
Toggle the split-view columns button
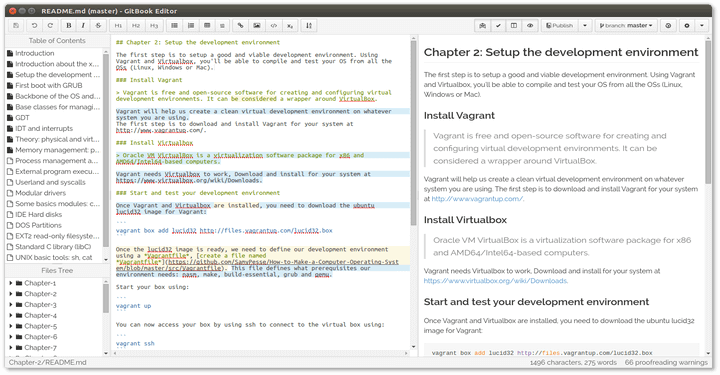coord(514,26)
